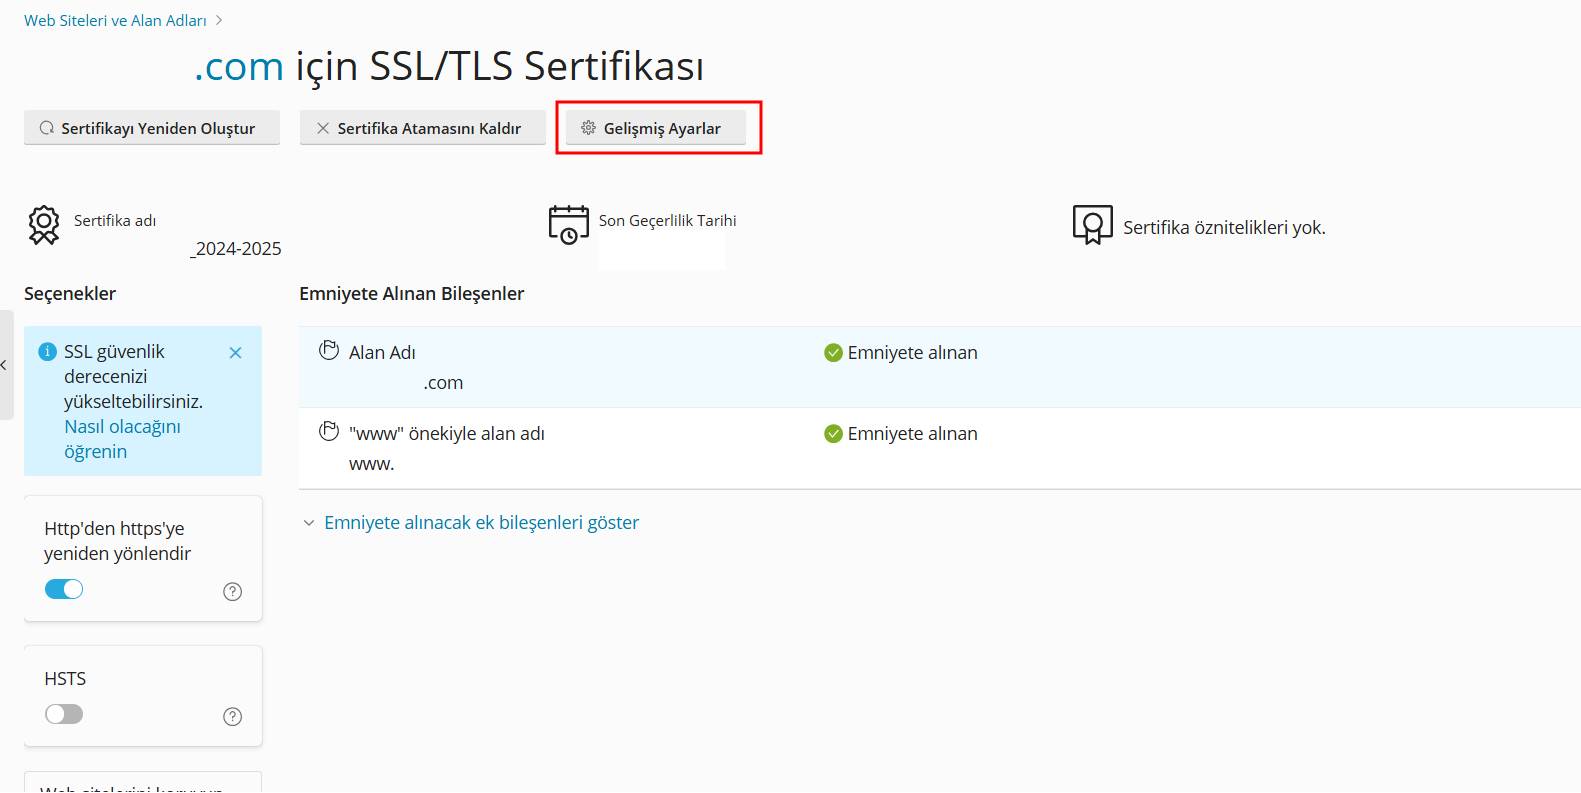Open help for Http to https redirect
The width and height of the screenshot is (1581, 793).
(x=232, y=591)
